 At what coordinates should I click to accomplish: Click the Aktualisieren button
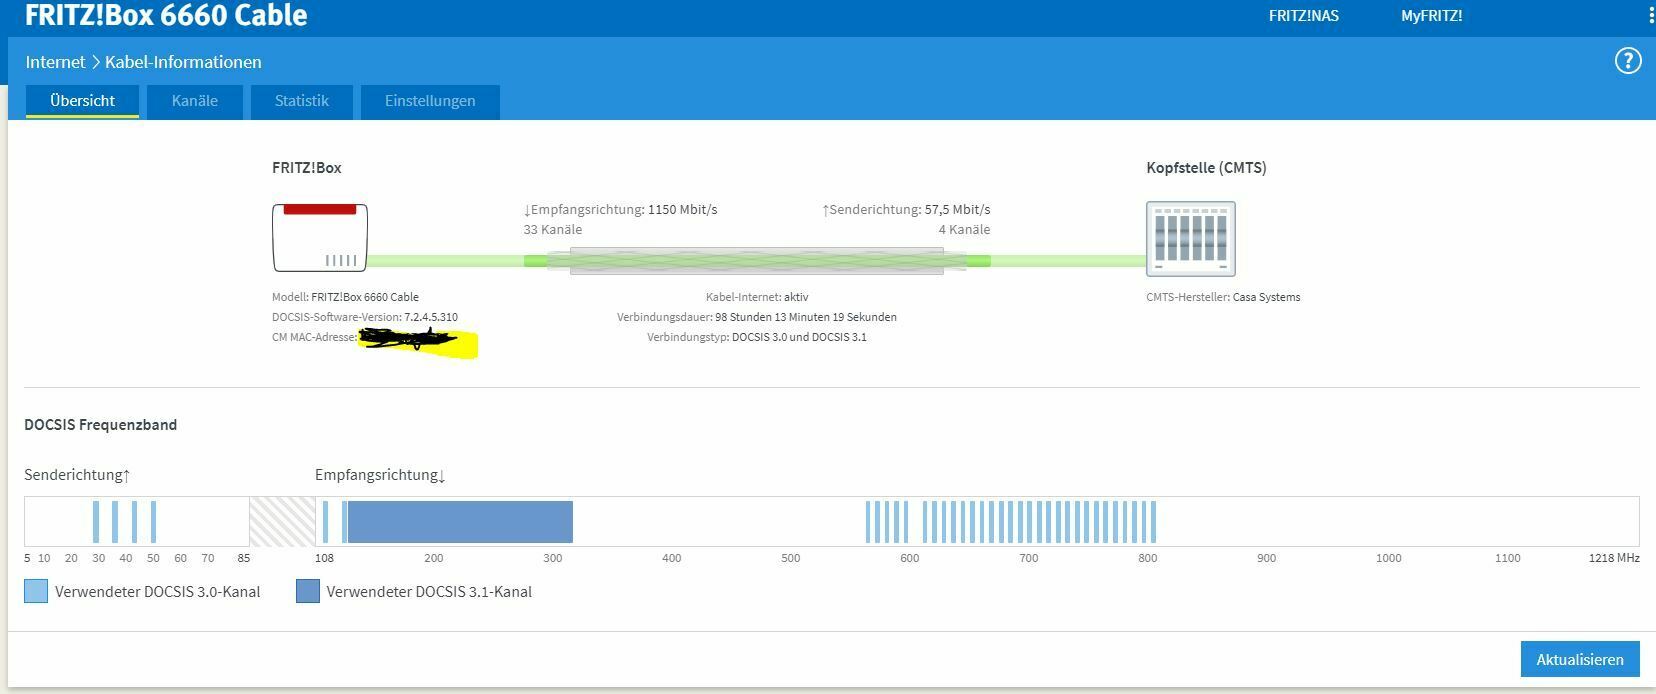(1580, 659)
